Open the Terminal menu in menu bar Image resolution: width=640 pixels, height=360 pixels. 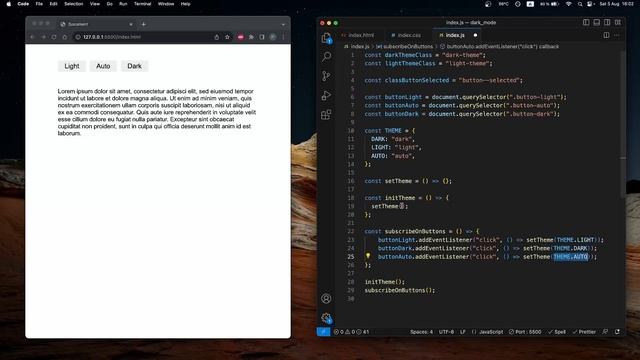point(142,4)
